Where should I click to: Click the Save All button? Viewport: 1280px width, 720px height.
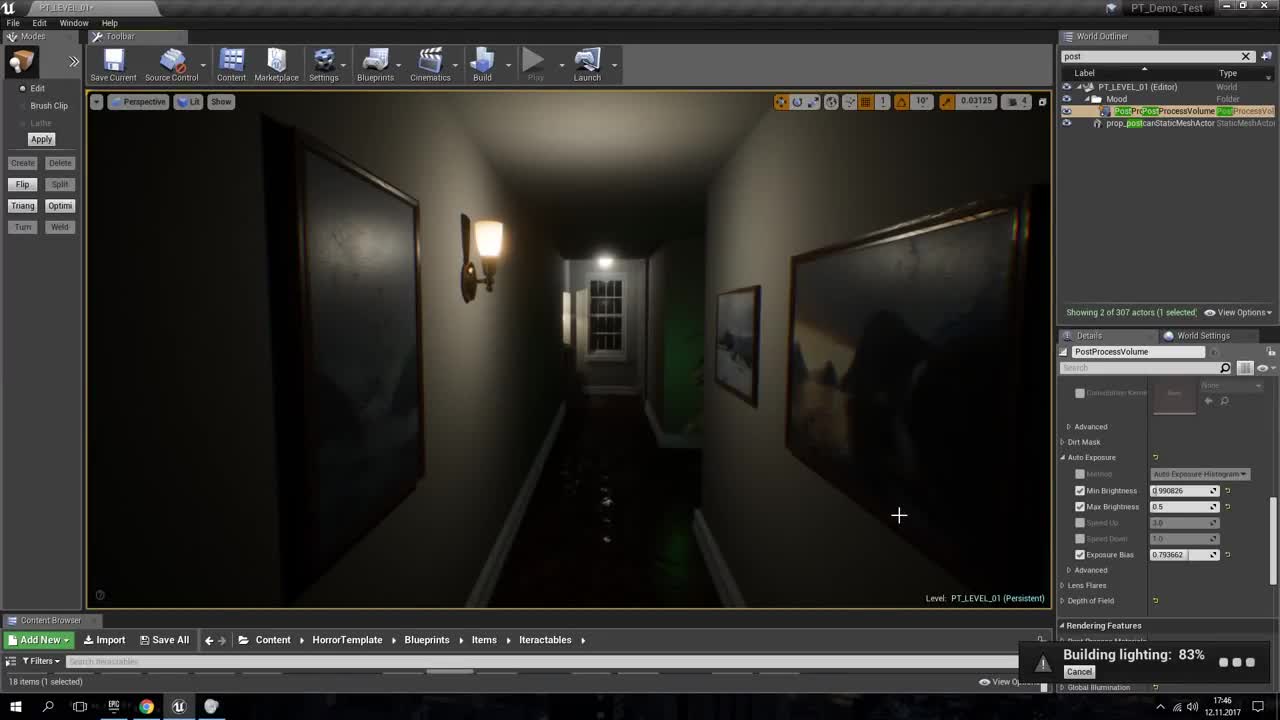tap(164, 640)
